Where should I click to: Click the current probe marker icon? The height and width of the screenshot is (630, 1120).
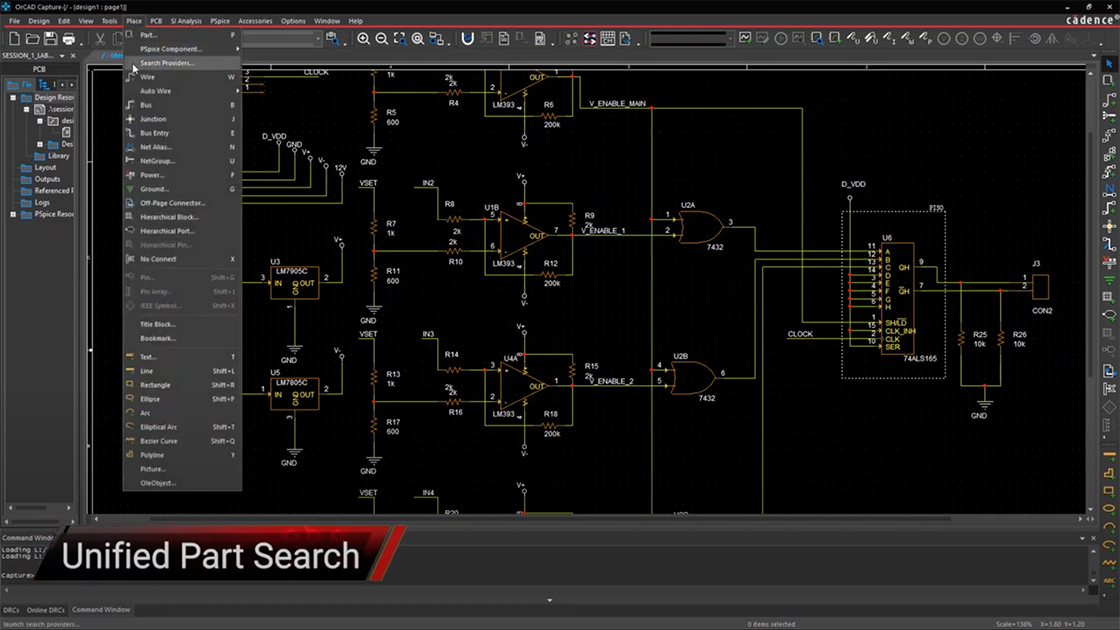click(x=889, y=39)
